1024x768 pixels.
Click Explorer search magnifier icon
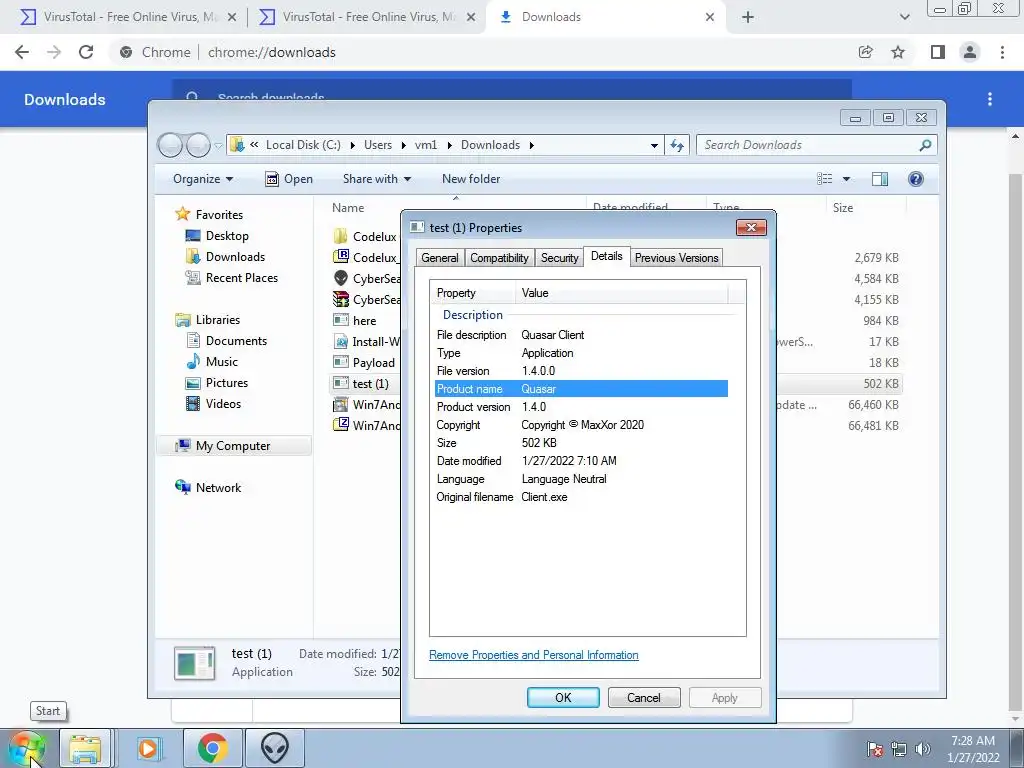pyautogui.click(x=925, y=145)
